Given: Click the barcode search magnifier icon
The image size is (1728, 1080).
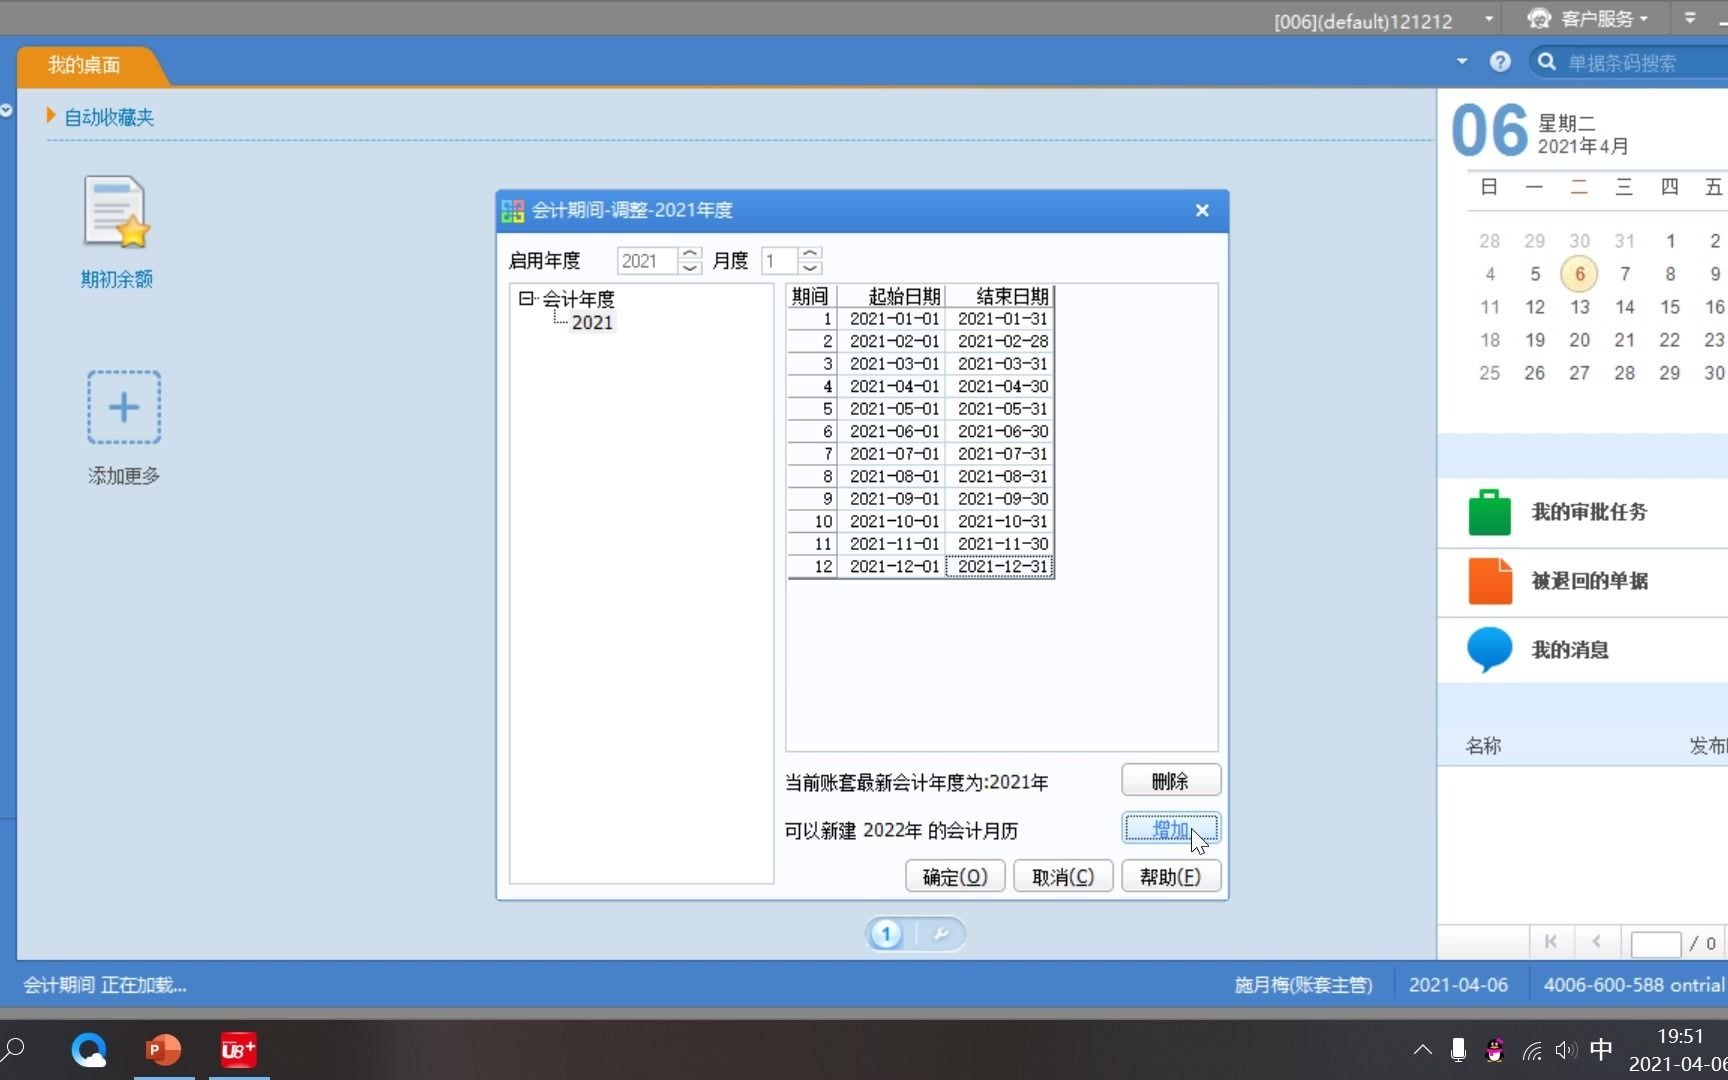Looking at the screenshot, I should 1547,62.
